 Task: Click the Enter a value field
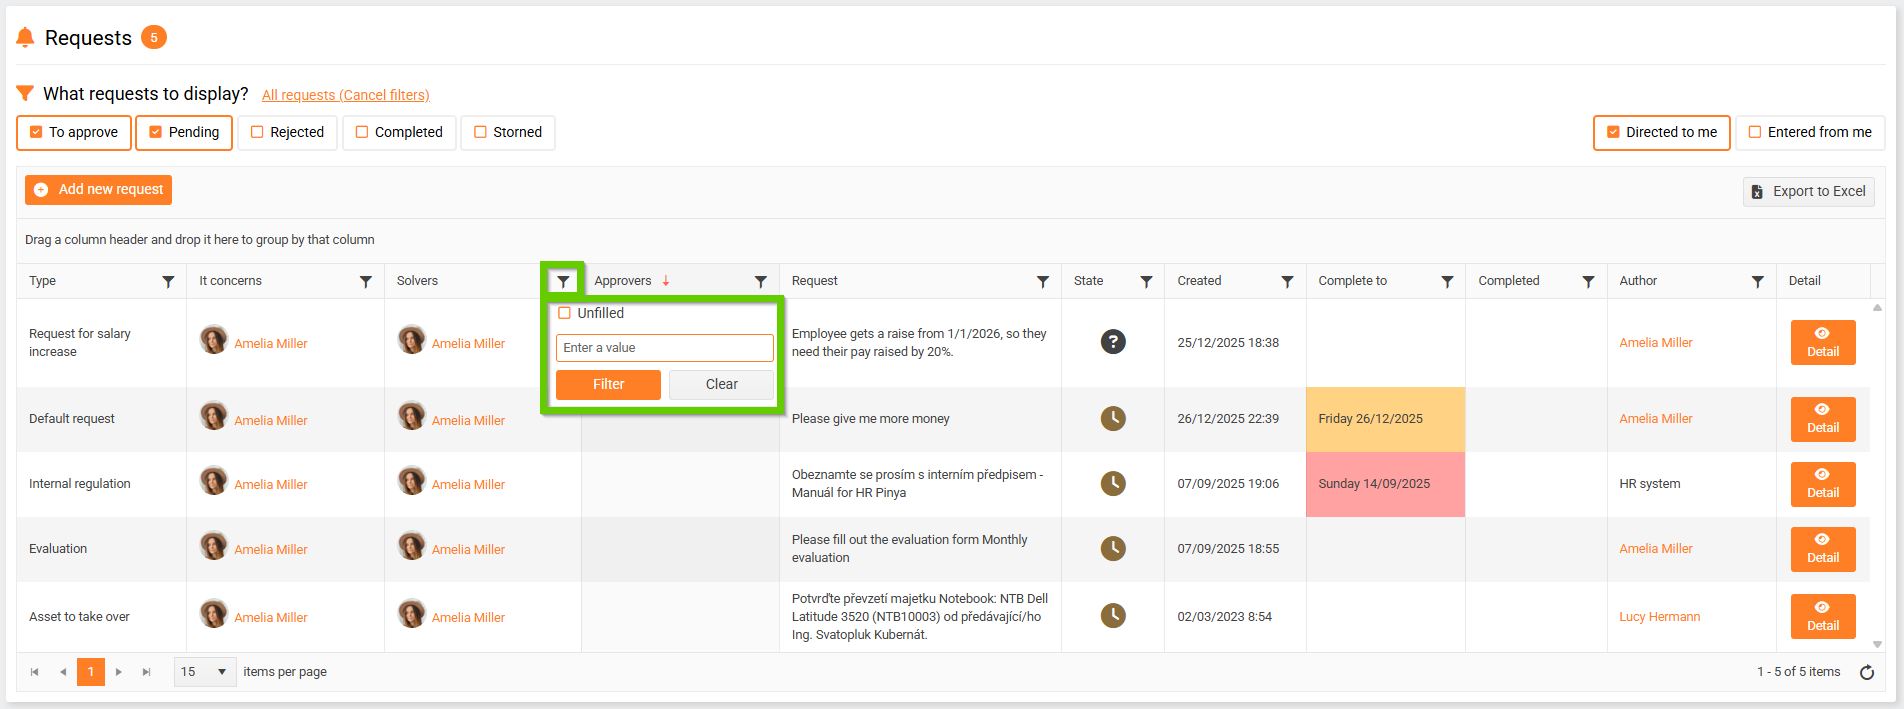pyautogui.click(x=664, y=348)
